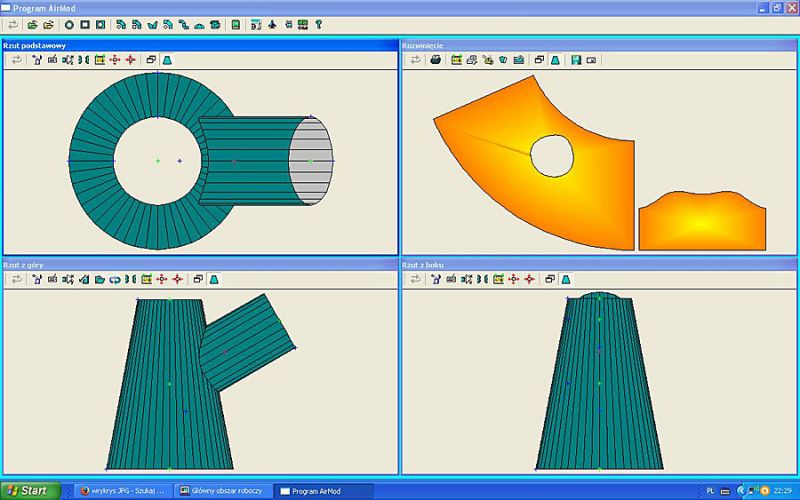Click the cascade windows icon in Rzut z góry
The image size is (800, 500).
198,279
